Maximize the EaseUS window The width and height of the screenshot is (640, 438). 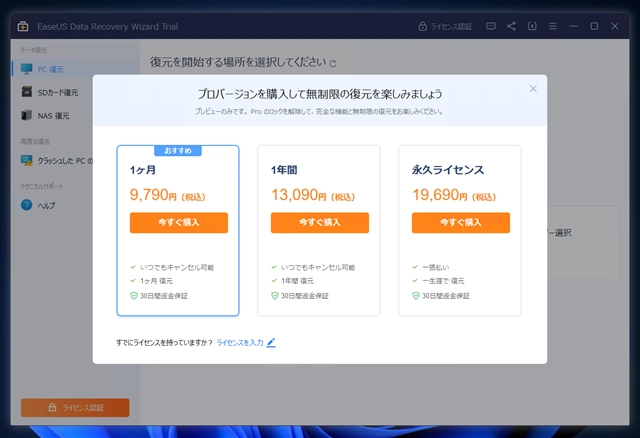point(594,27)
